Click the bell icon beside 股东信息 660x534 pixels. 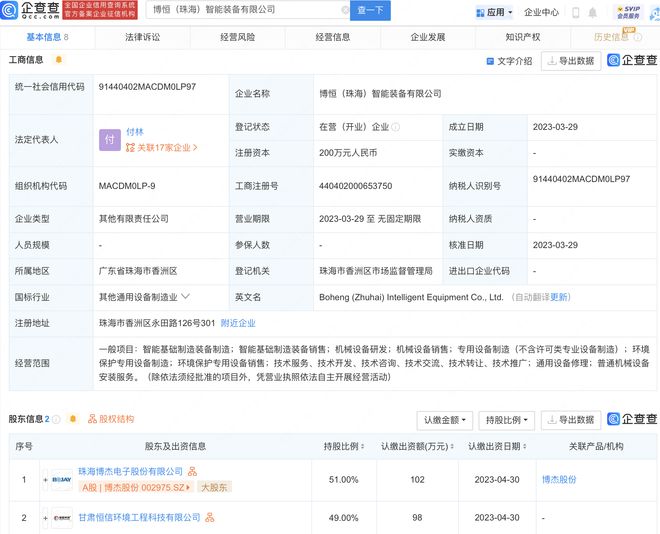point(73,419)
